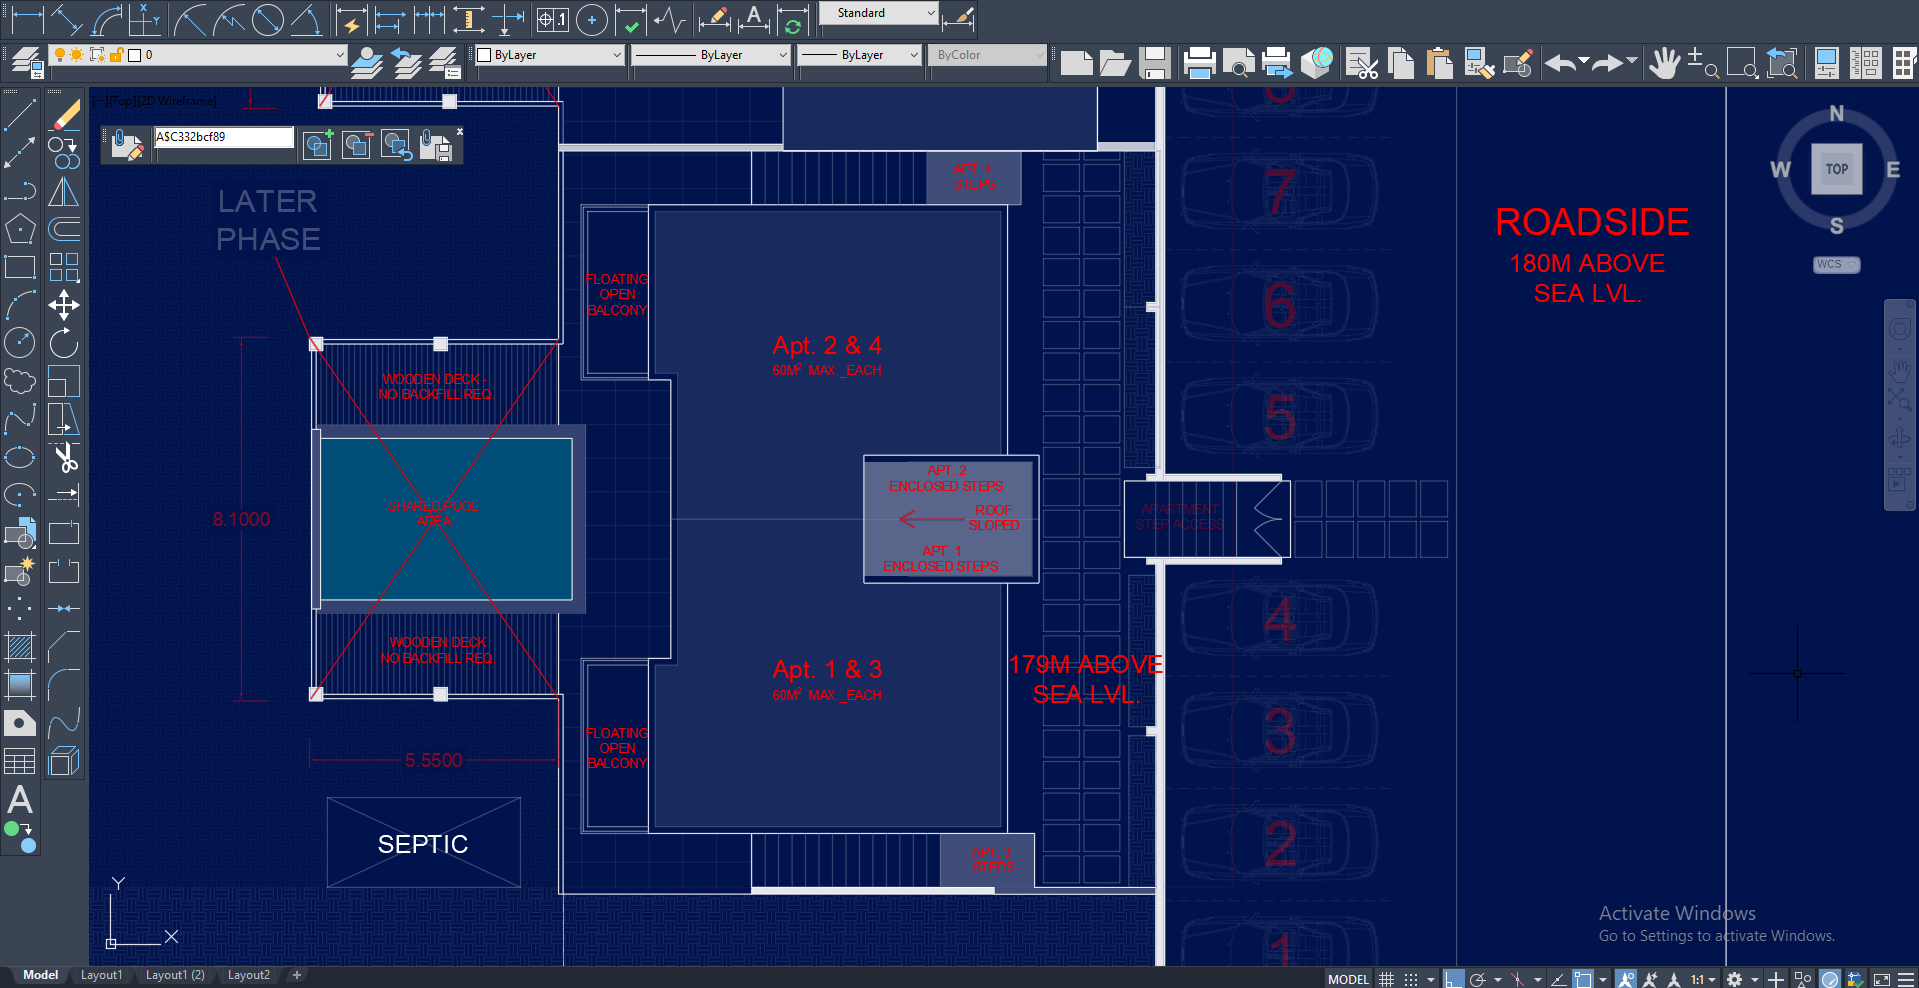Toggle the drawing grid display
1919x988 pixels.
coord(1386,979)
